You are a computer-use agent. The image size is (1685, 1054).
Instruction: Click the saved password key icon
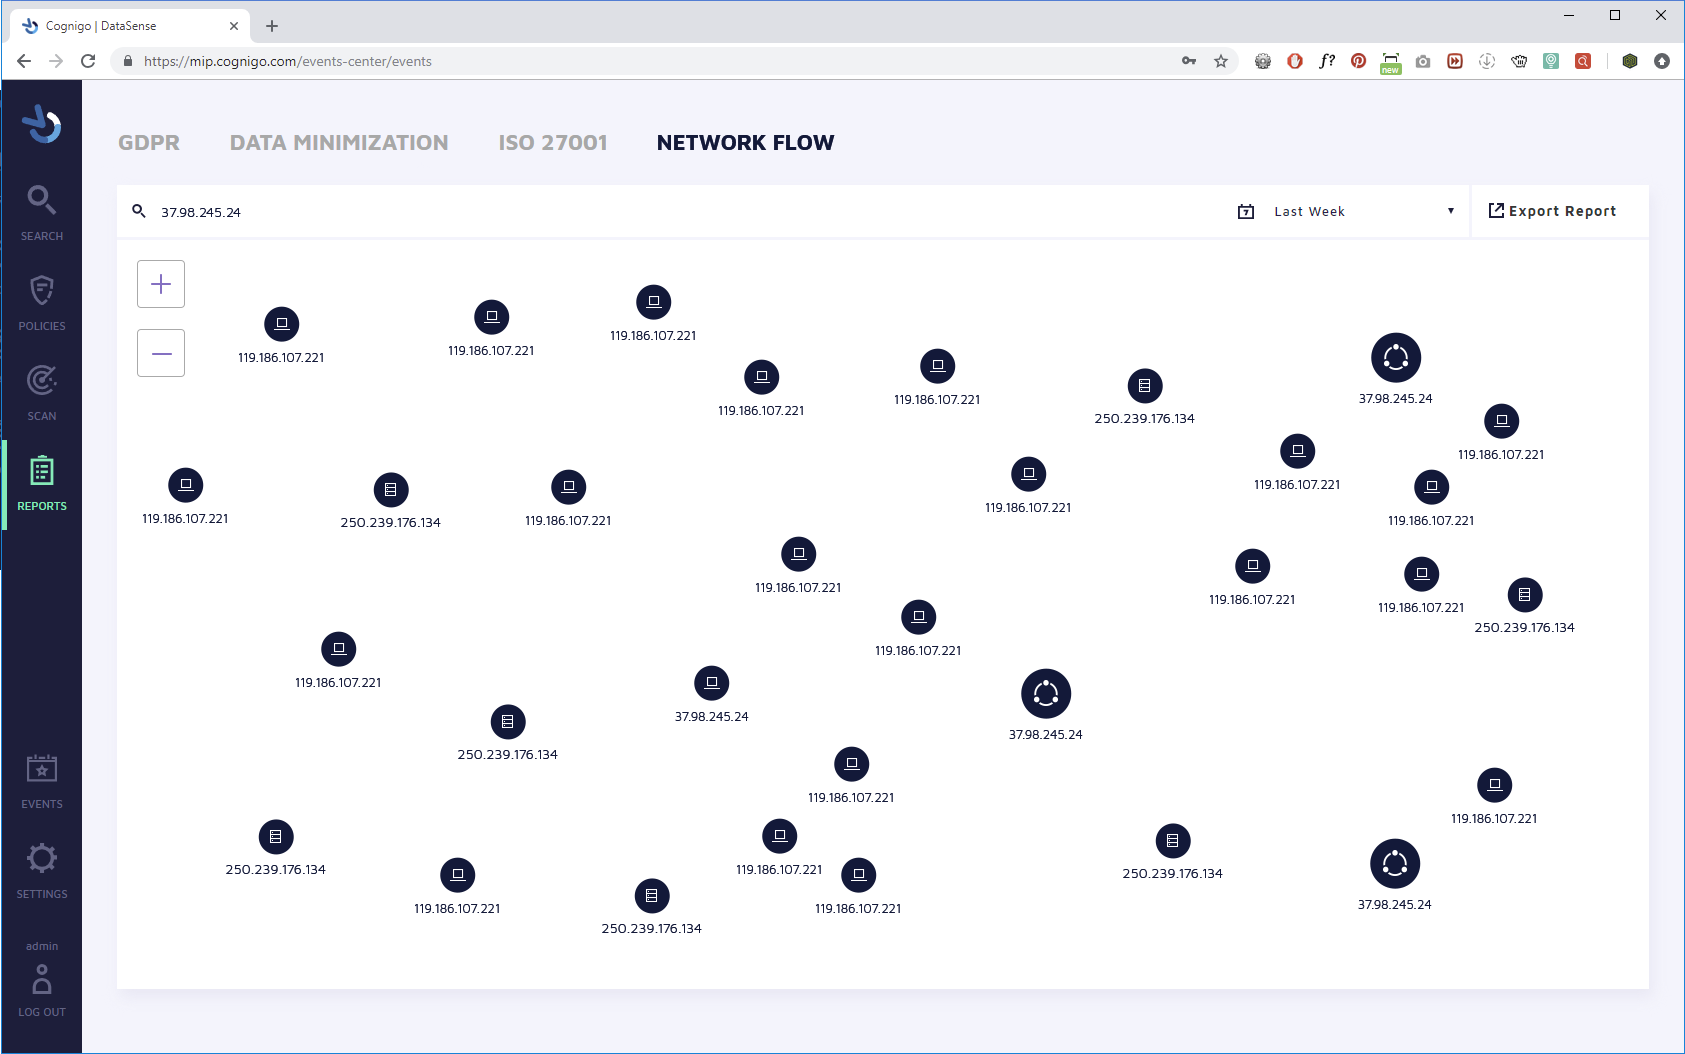click(x=1189, y=61)
